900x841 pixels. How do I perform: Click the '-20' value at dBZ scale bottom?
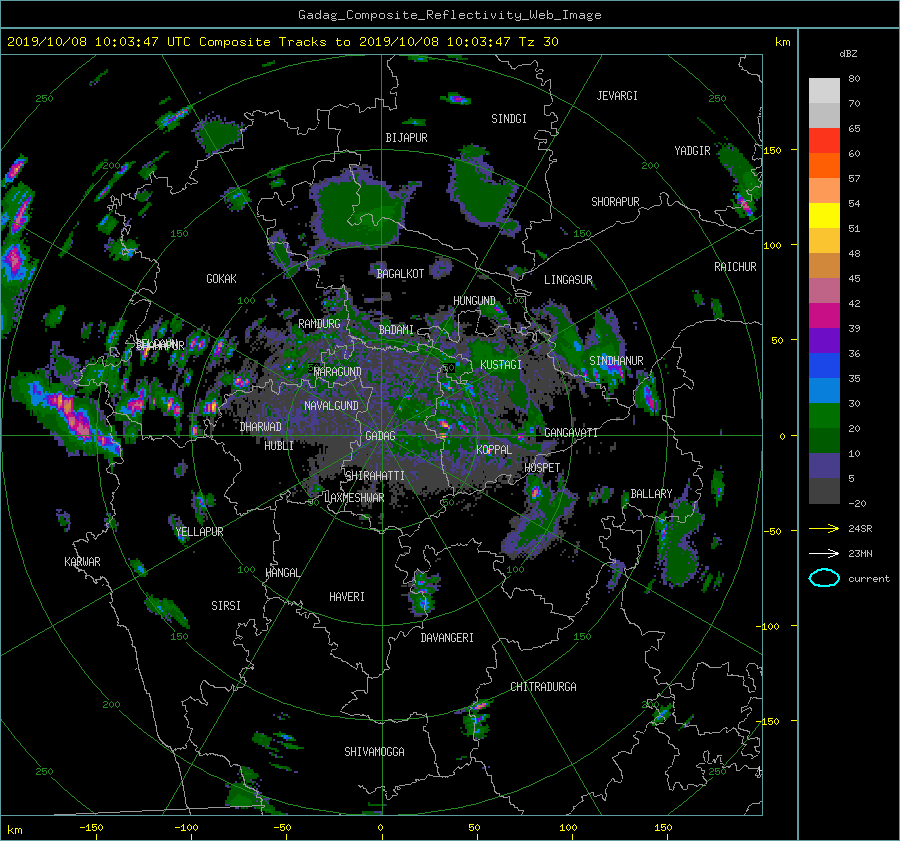[x=857, y=503]
